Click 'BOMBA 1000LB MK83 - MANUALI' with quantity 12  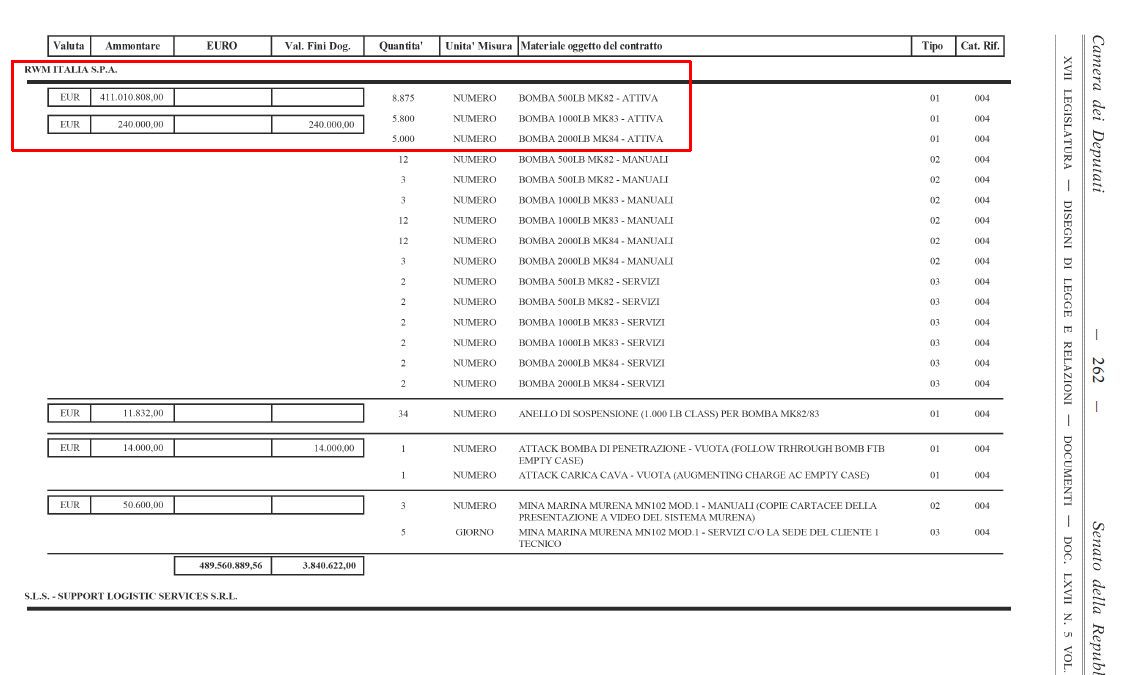596,220
